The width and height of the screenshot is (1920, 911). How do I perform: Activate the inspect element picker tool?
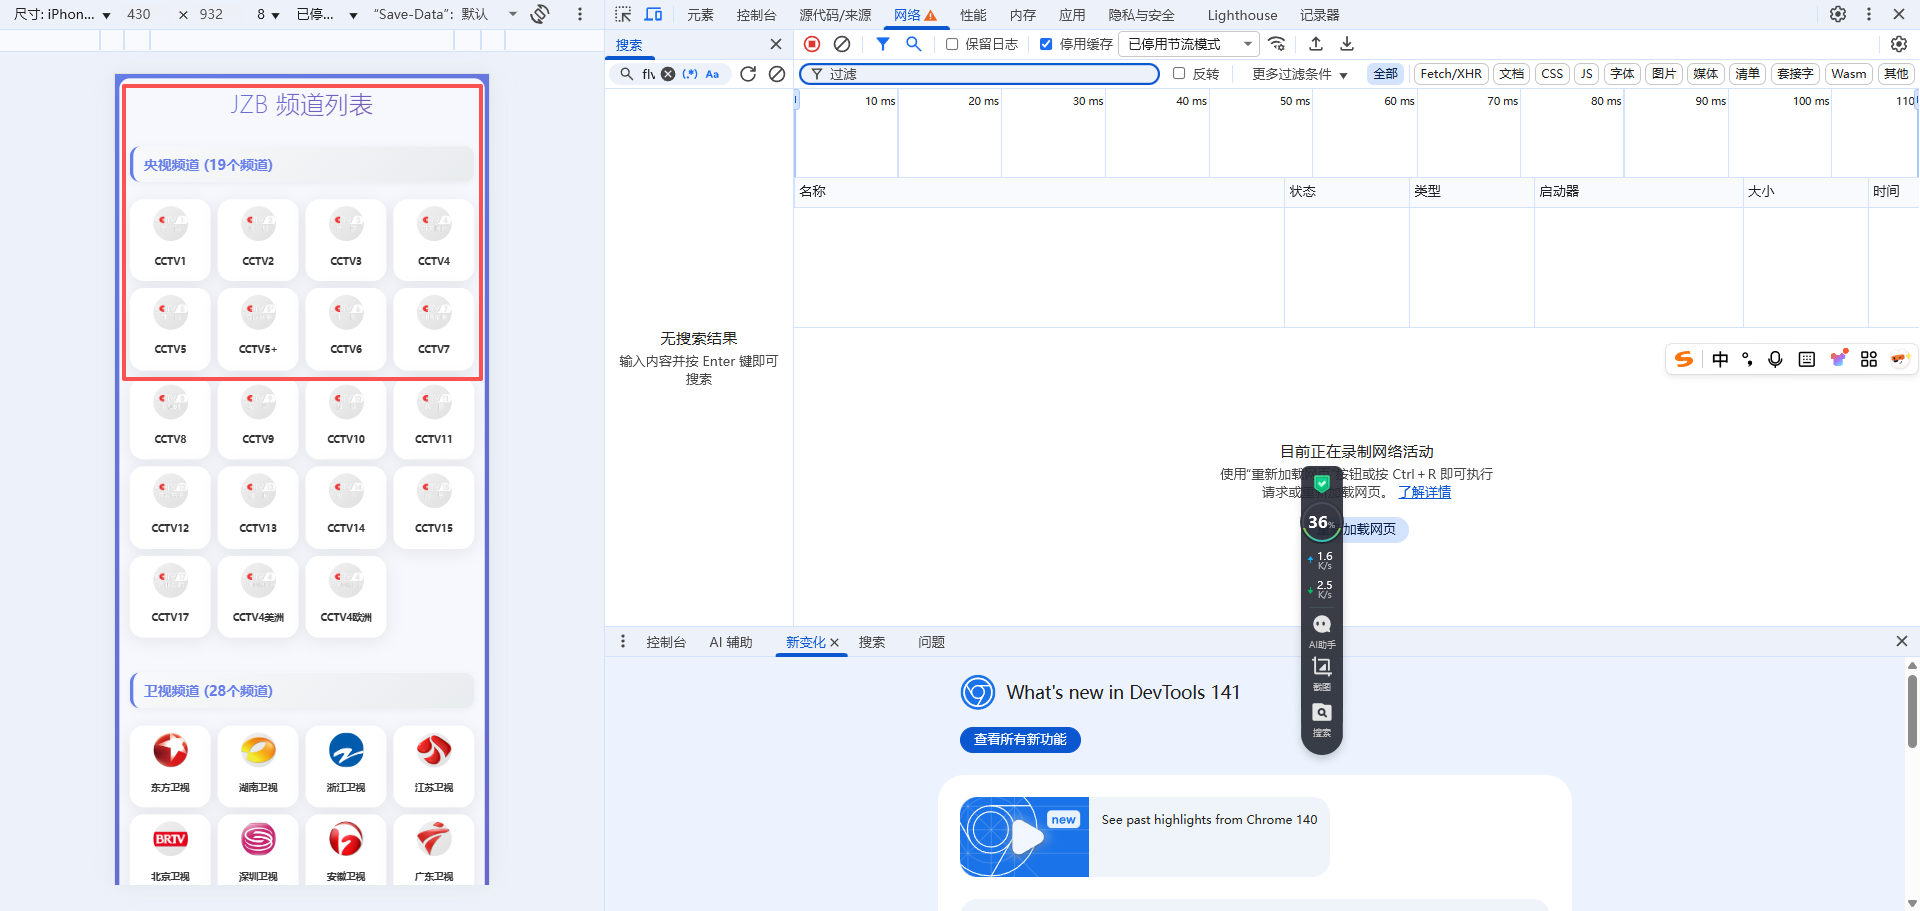point(623,14)
